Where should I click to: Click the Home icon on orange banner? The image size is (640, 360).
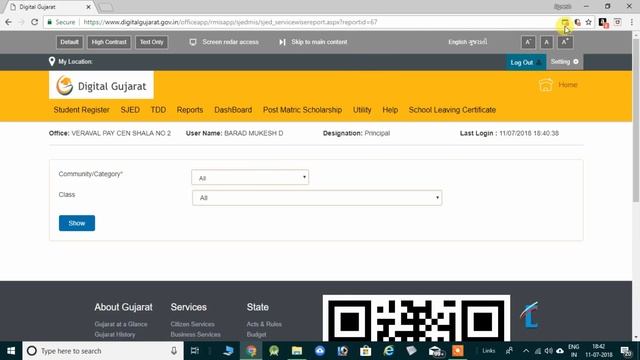coord(546,85)
